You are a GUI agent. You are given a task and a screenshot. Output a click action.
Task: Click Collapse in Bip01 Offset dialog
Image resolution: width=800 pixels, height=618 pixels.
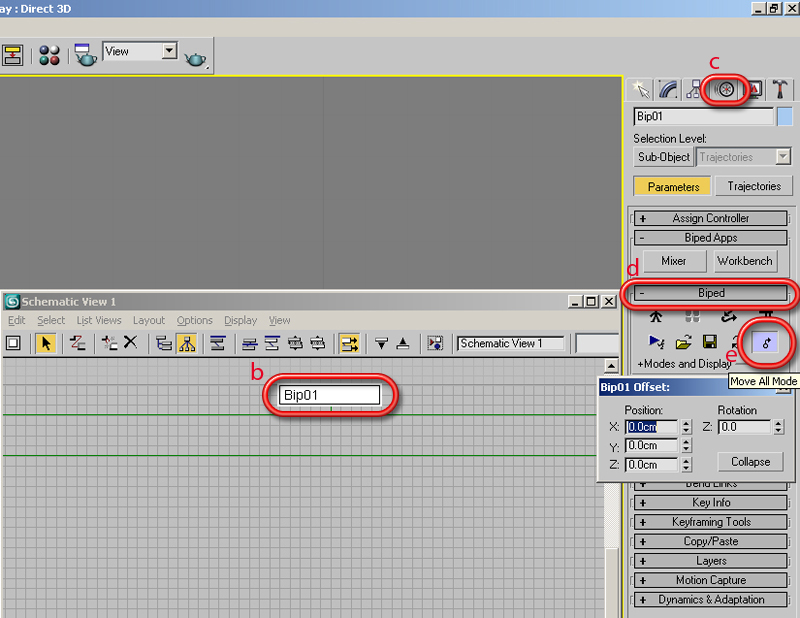click(x=750, y=462)
